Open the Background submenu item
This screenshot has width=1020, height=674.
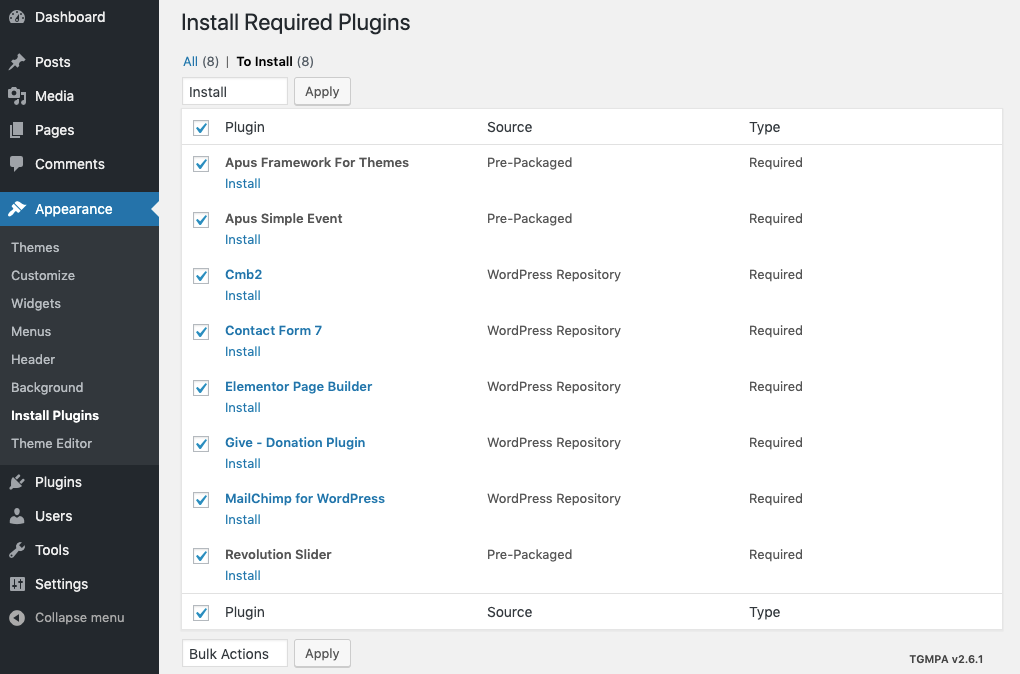[x=47, y=387]
